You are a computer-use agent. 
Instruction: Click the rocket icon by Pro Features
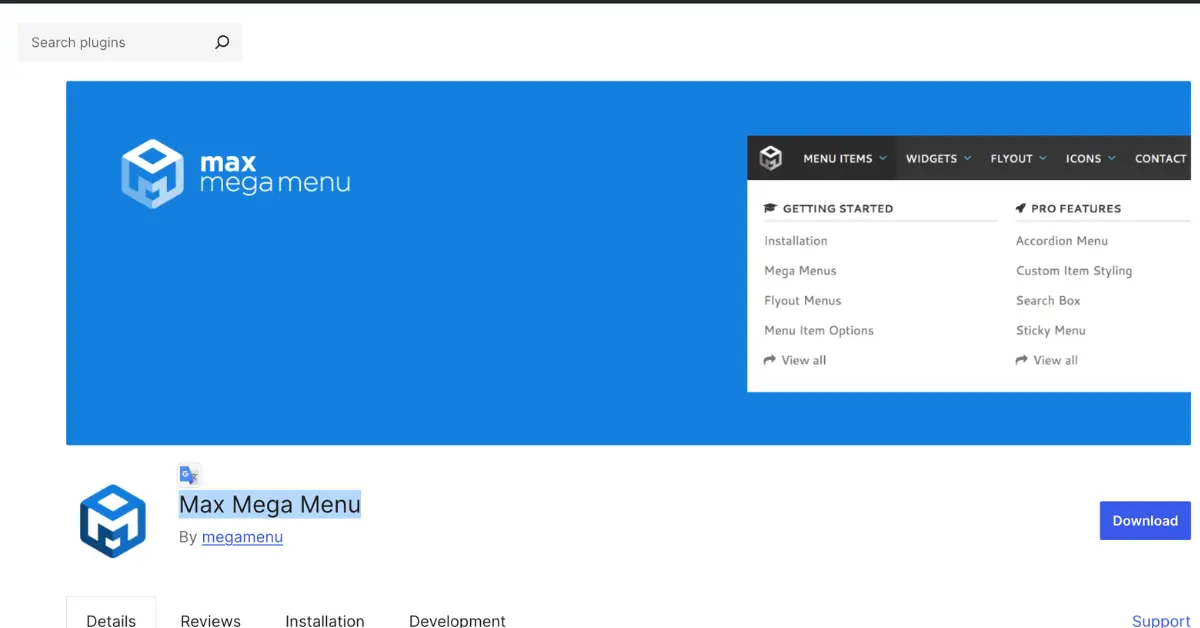tap(1021, 208)
